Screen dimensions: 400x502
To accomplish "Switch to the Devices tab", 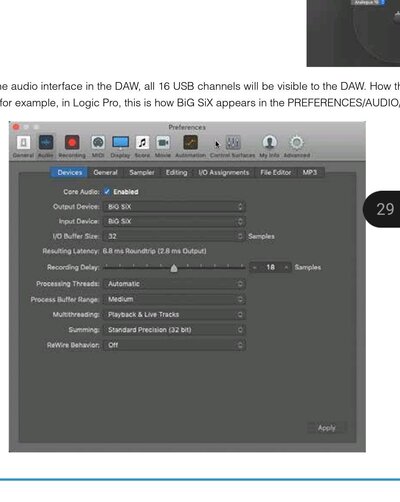I will pyautogui.click(x=69, y=172).
